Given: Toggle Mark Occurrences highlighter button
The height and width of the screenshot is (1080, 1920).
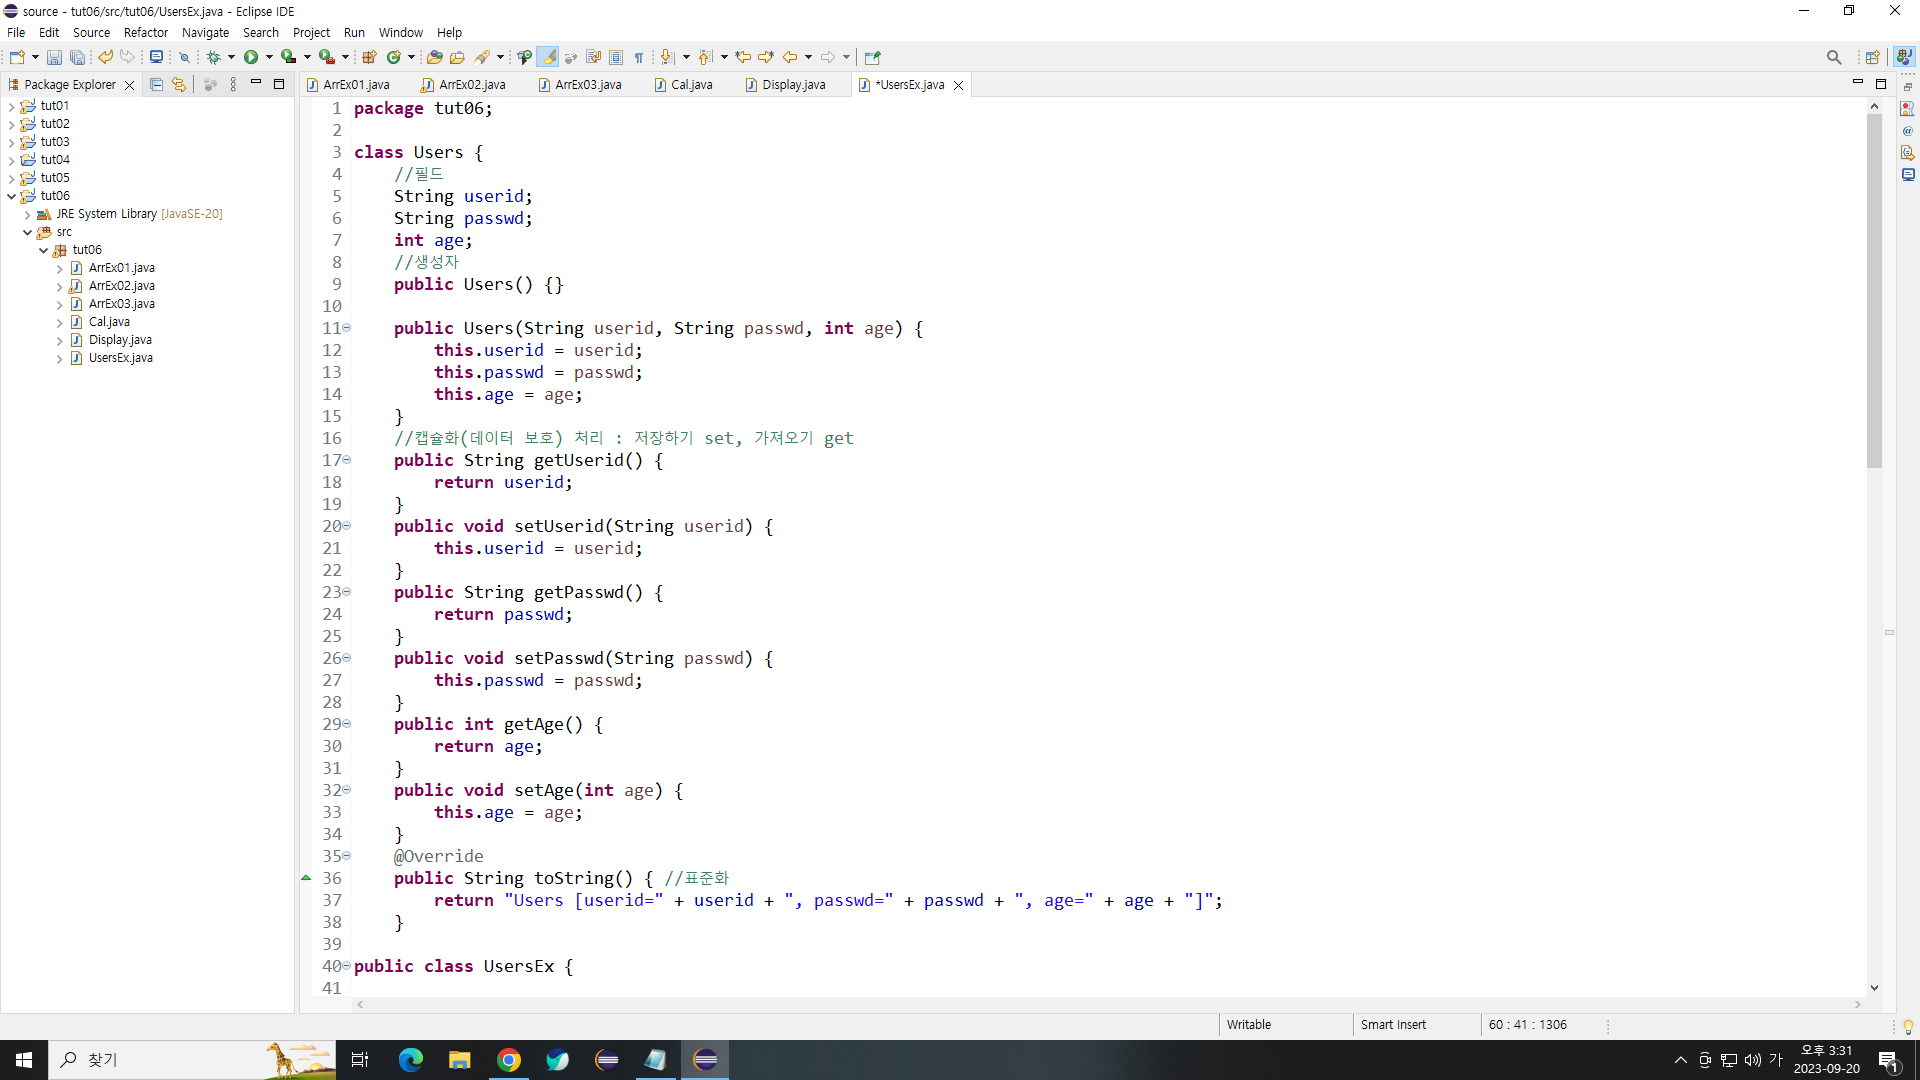Looking at the screenshot, I should point(548,57).
